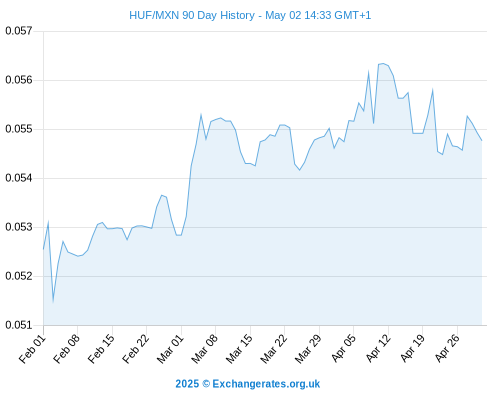495x400 pixels.
Task: Click the lowest dip point in early February
Action: [53, 302]
